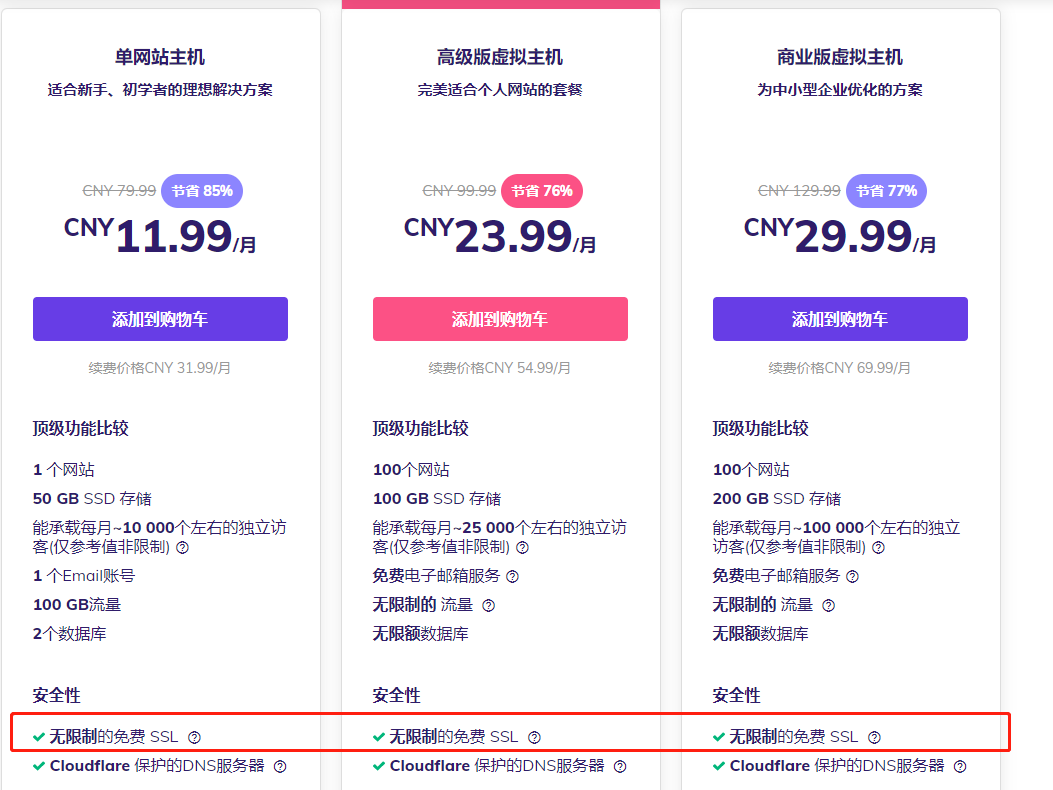Click unlimited traffic help icon in business plan
The image size is (1053, 790).
[828, 605]
